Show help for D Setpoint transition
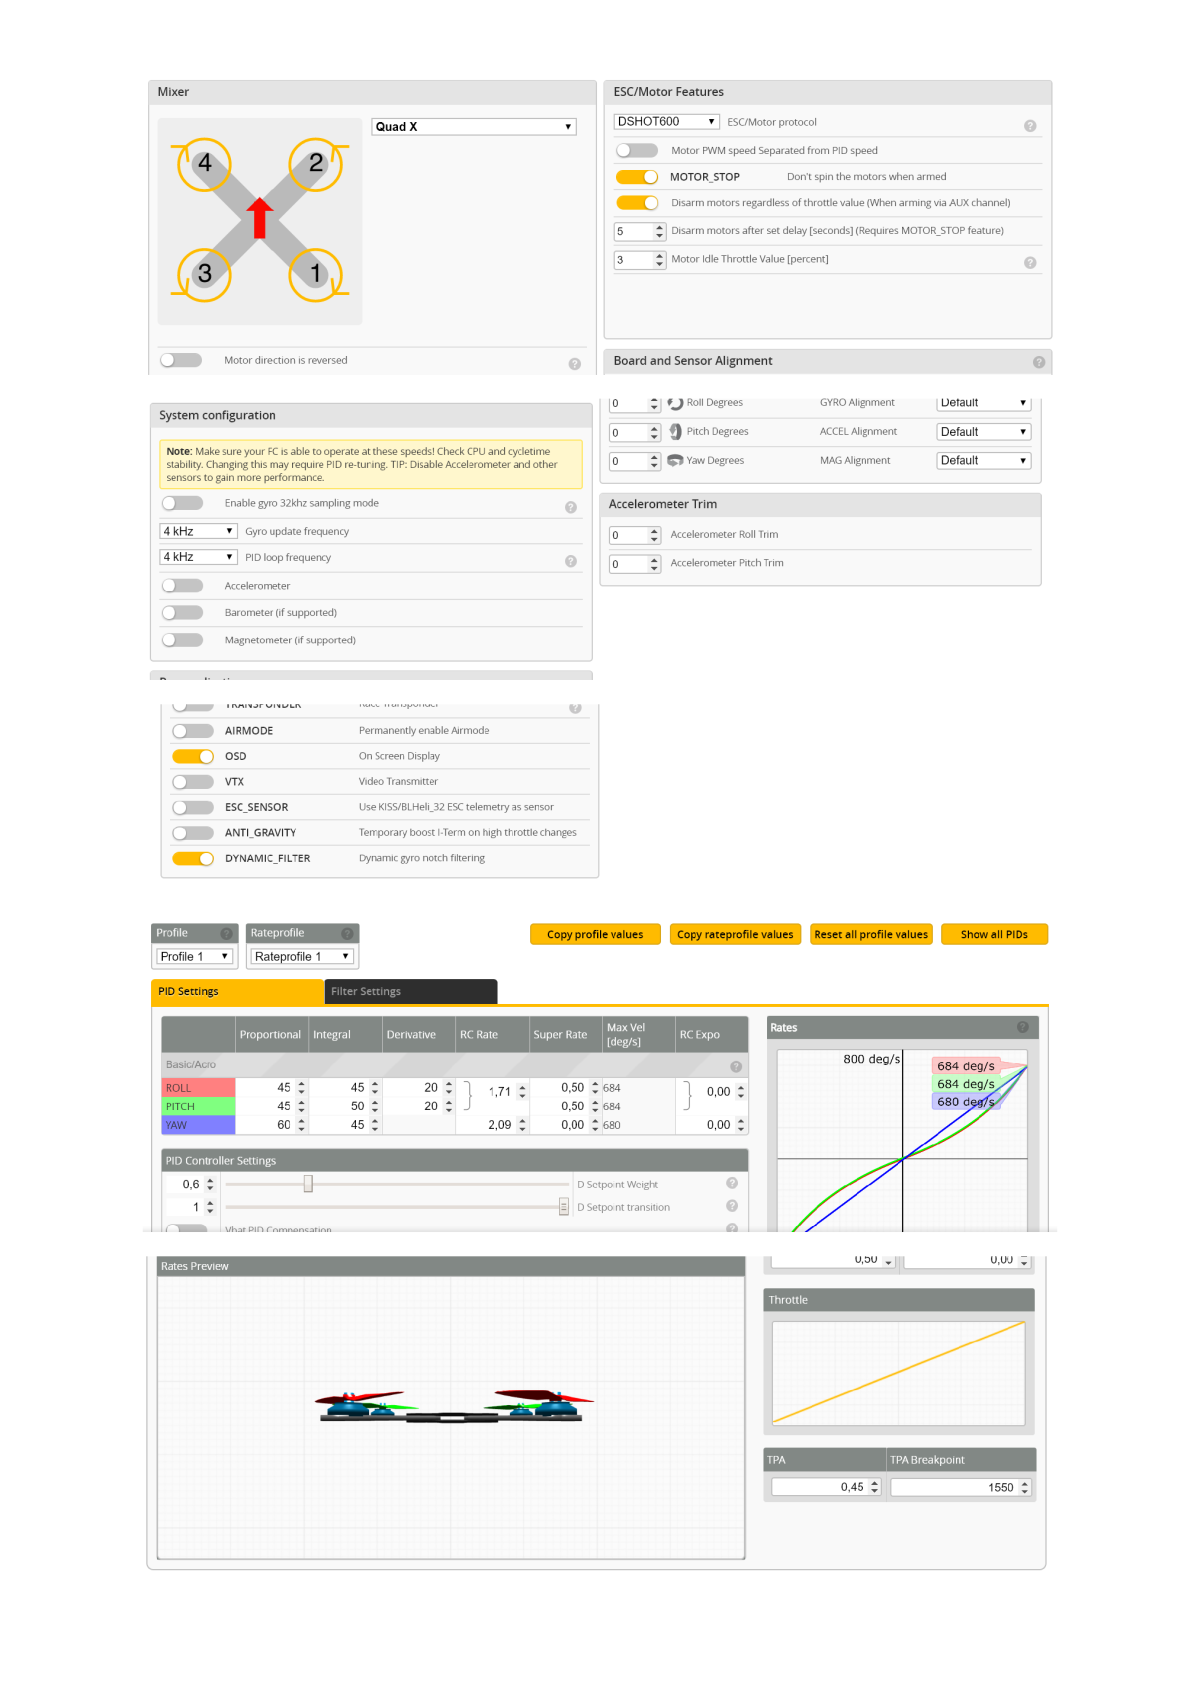The height and width of the screenshot is (1697, 1200). [732, 1206]
